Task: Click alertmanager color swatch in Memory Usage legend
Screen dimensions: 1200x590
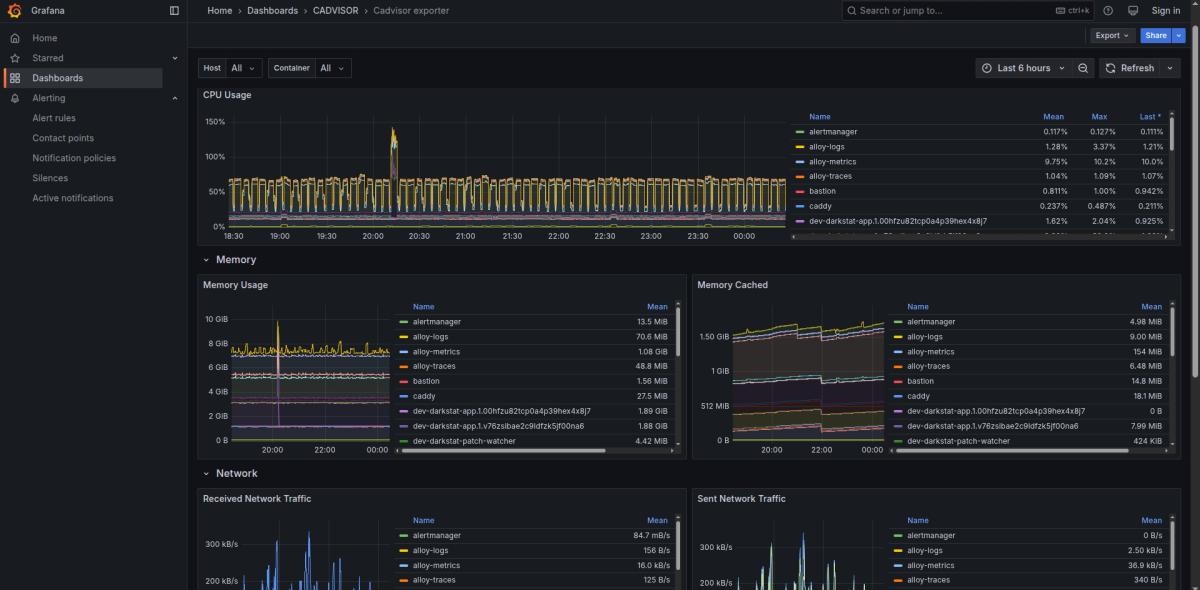Action: coord(404,322)
